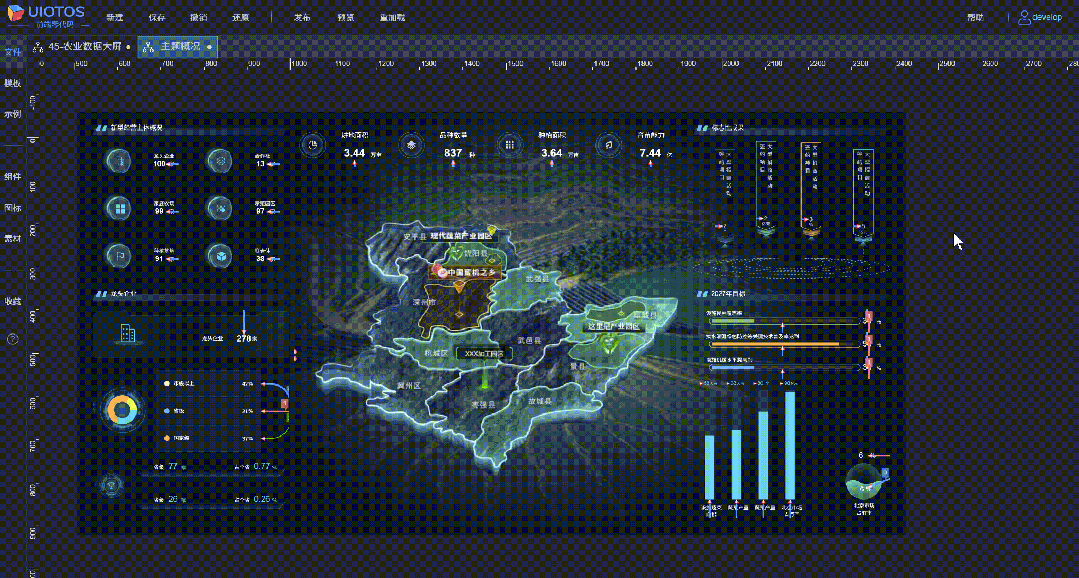Click 重加载 to reload the page

[x=392, y=18]
